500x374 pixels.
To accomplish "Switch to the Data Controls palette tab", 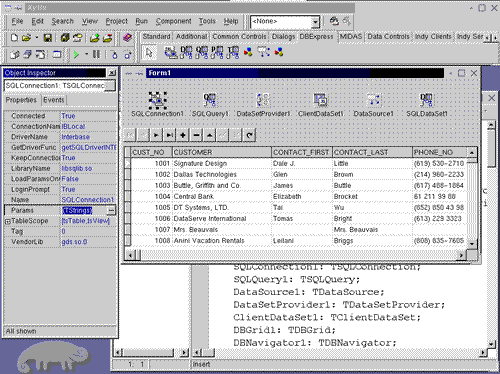I will pos(388,37).
